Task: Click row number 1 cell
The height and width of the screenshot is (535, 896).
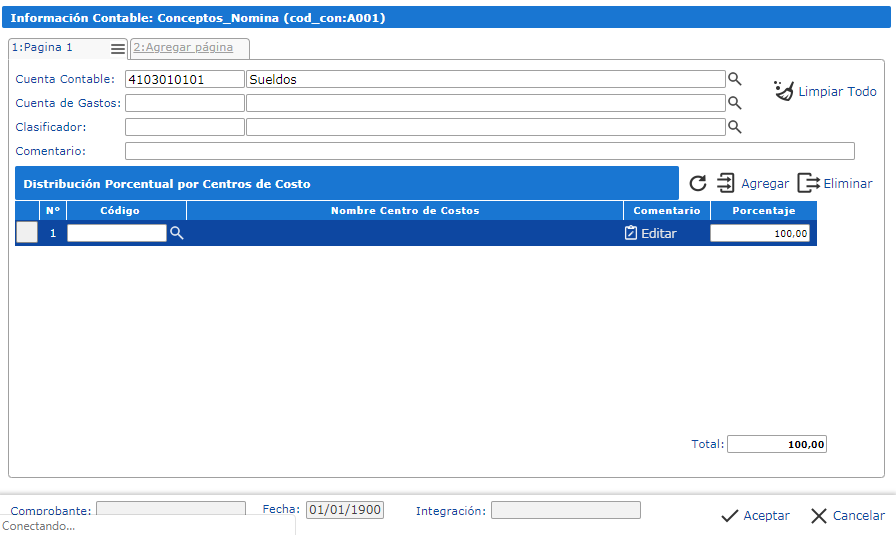Action: coord(53,233)
